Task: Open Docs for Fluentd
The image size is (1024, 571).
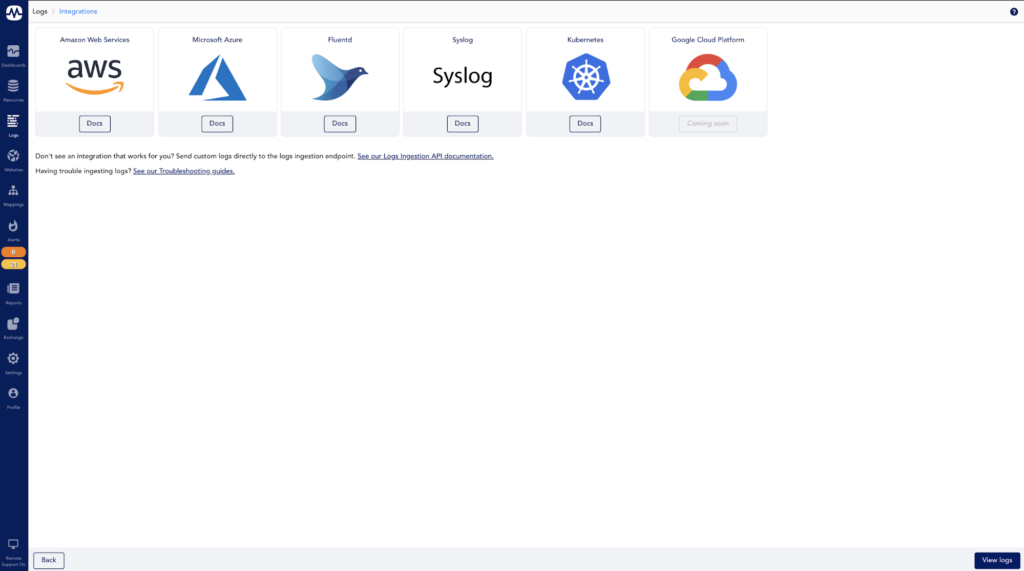Action: tap(340, 123)
